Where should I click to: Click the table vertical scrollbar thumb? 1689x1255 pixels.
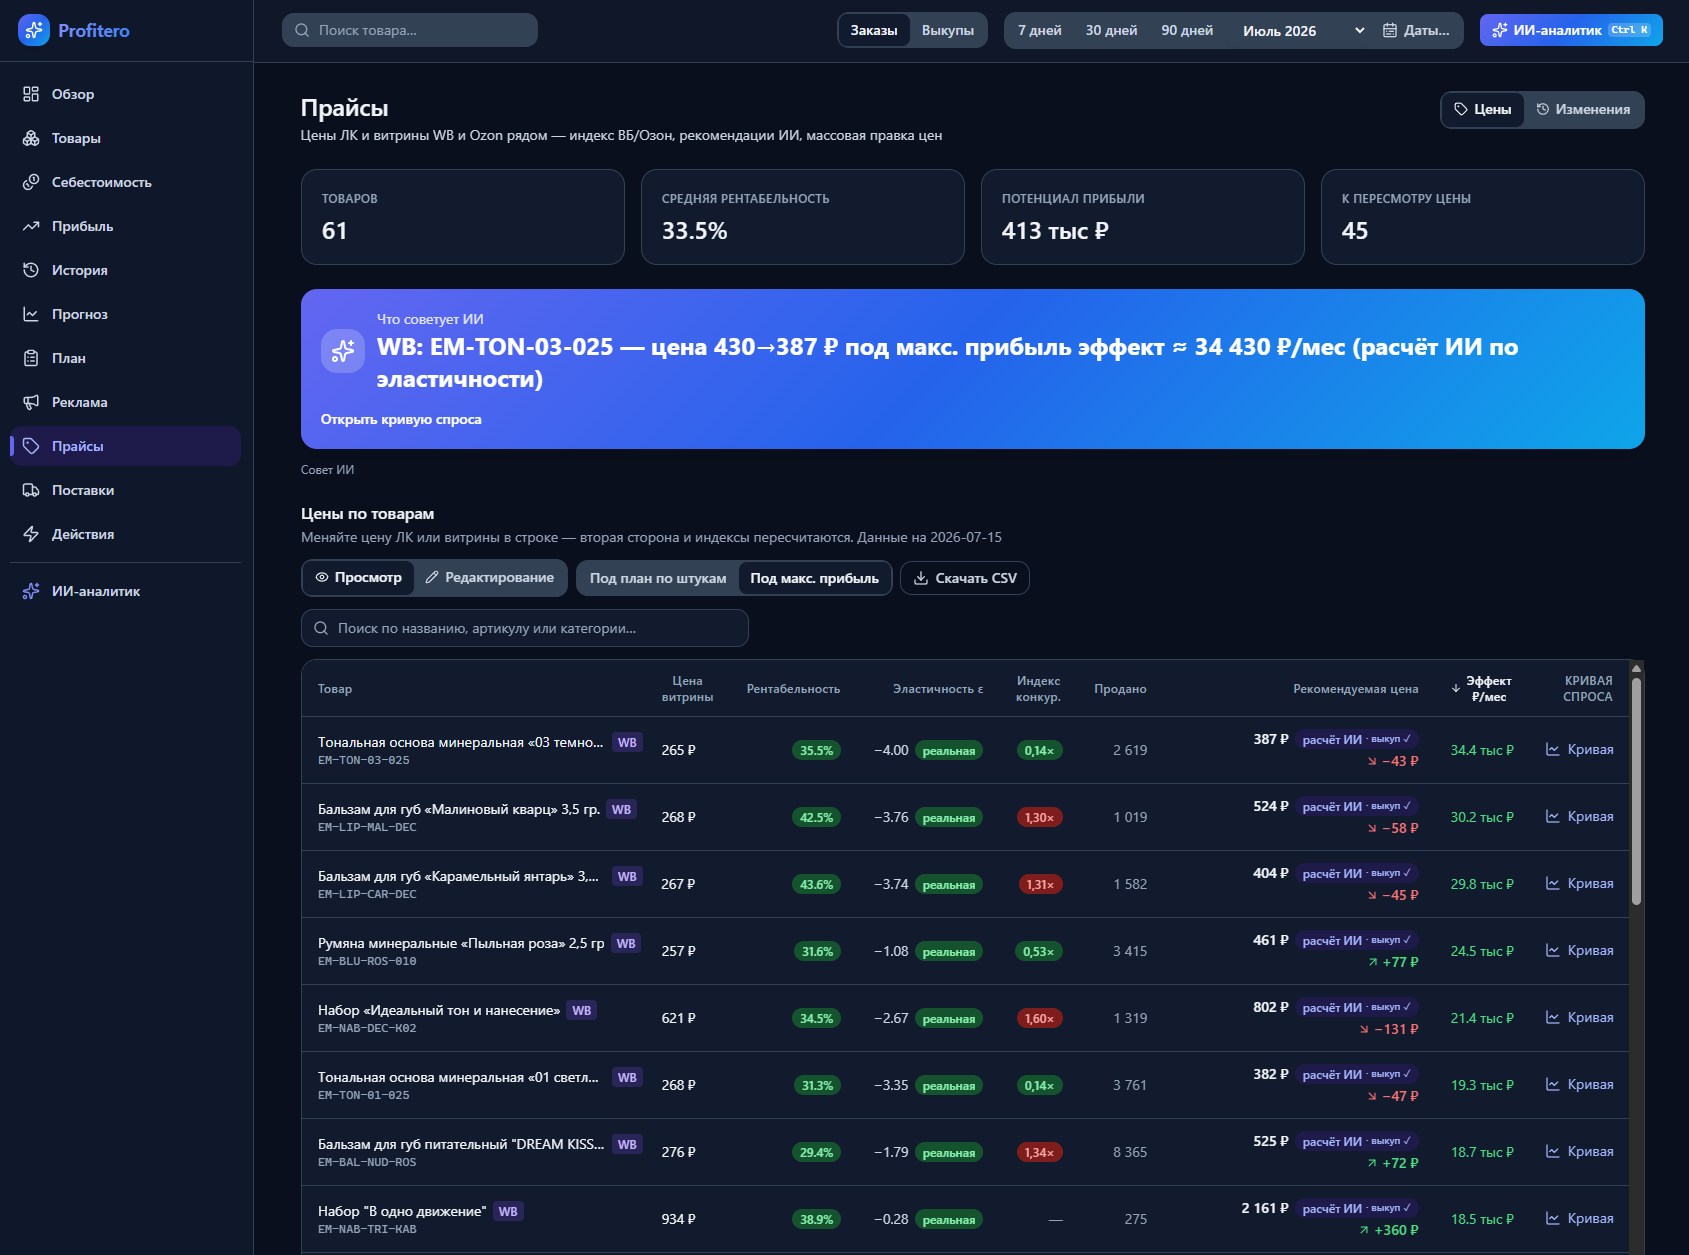(1636, 790)
